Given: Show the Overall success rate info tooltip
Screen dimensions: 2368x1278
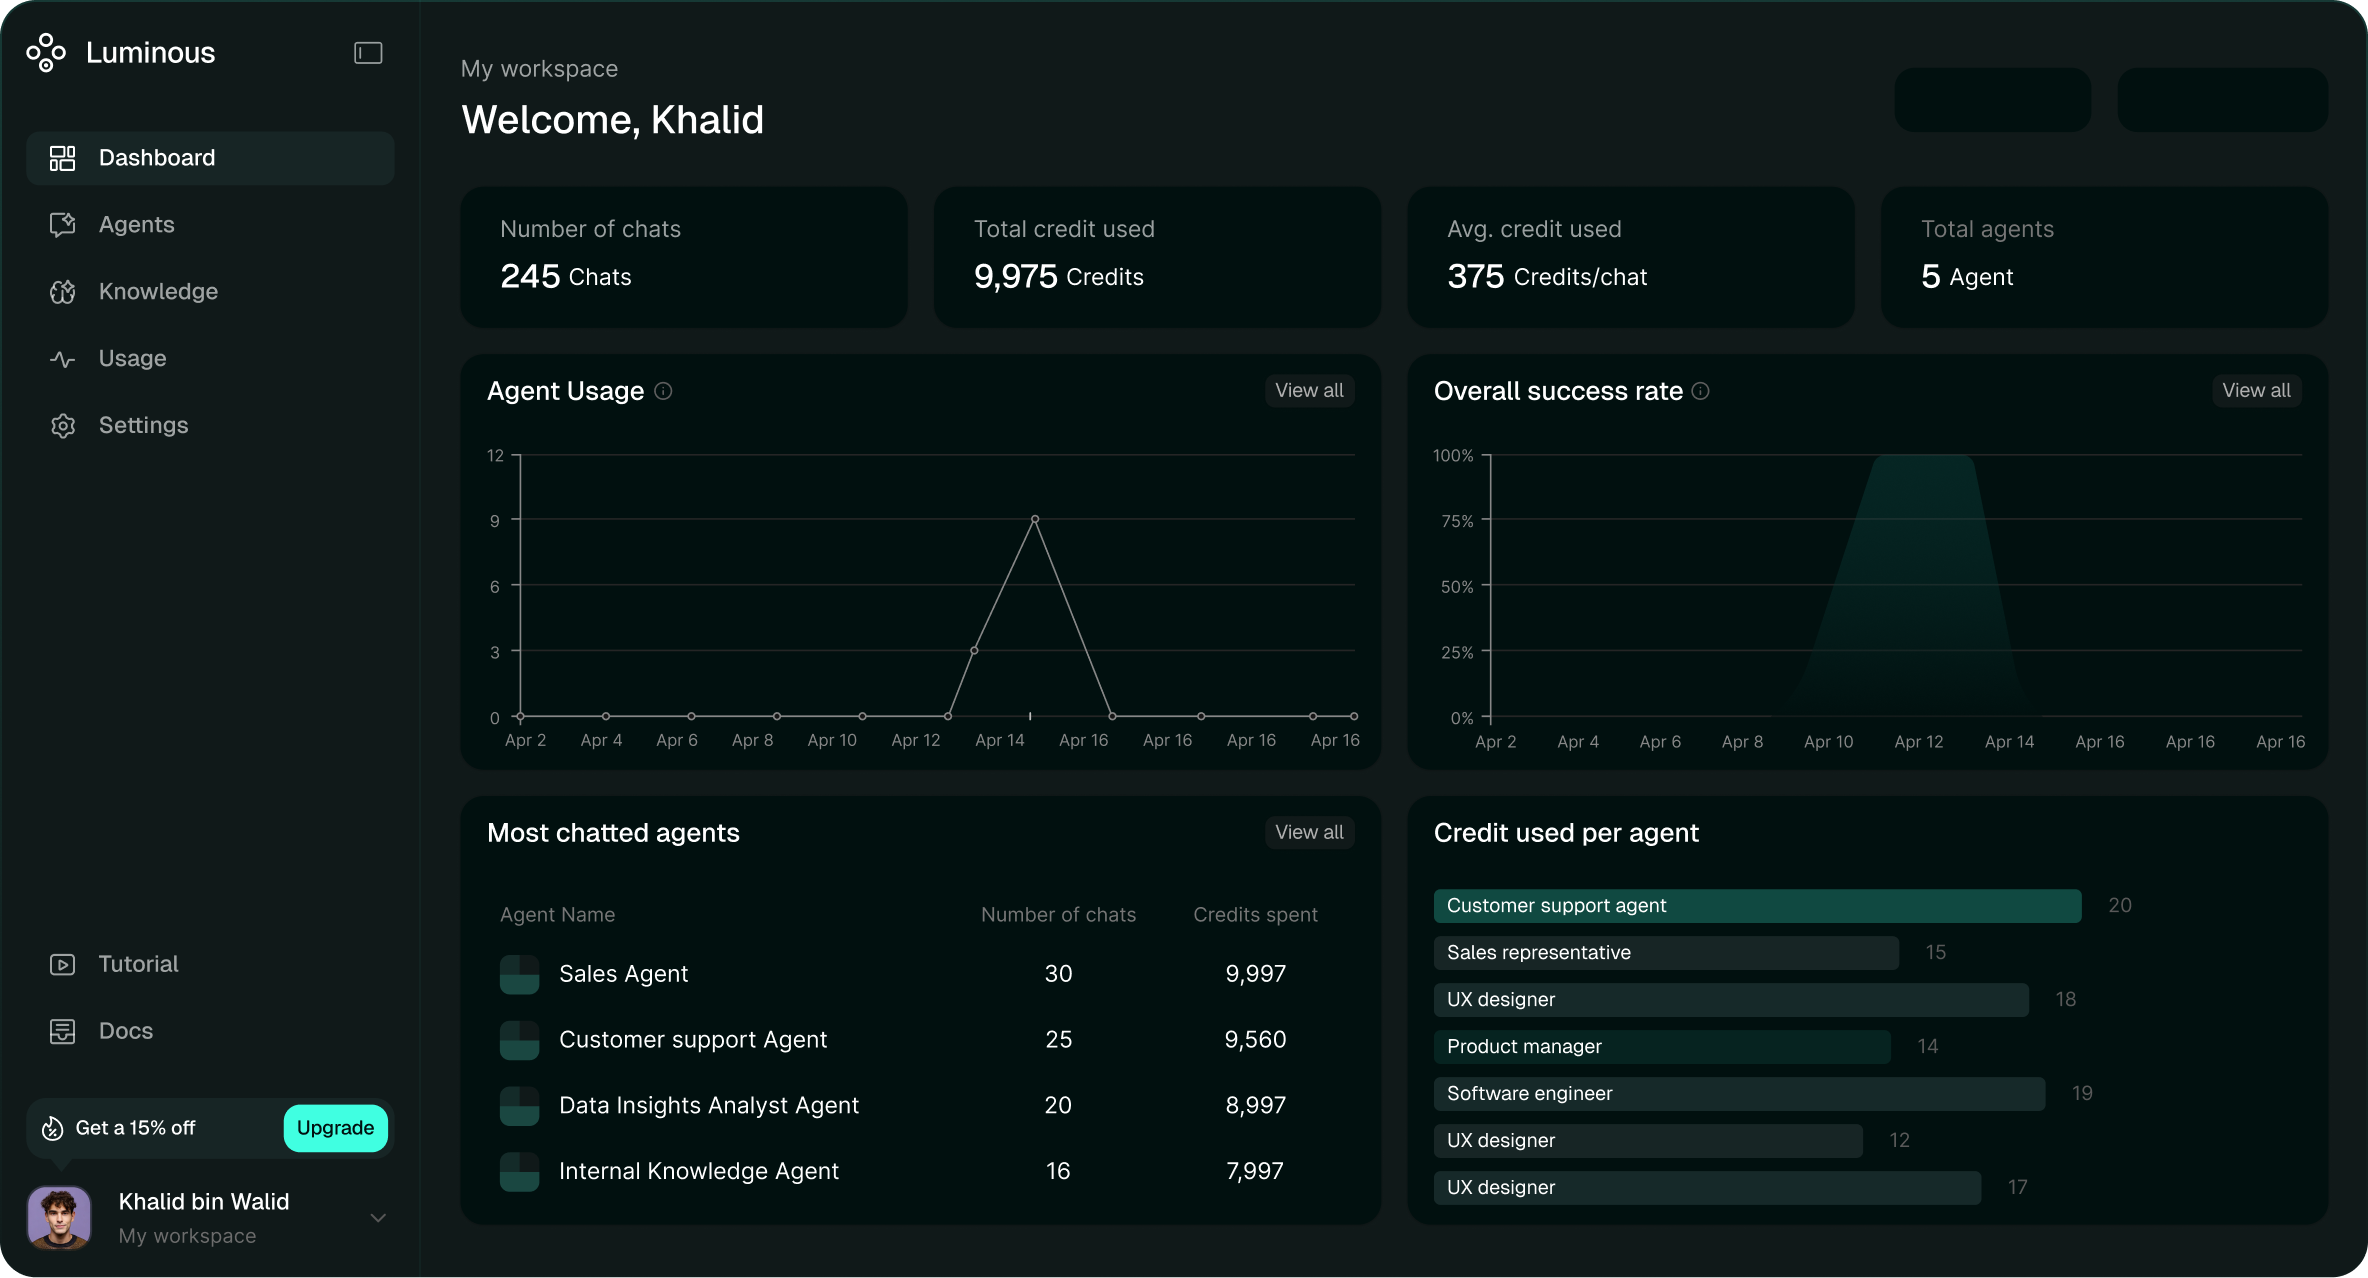Looking at the screenshot, I should [x=1700, y=392].
